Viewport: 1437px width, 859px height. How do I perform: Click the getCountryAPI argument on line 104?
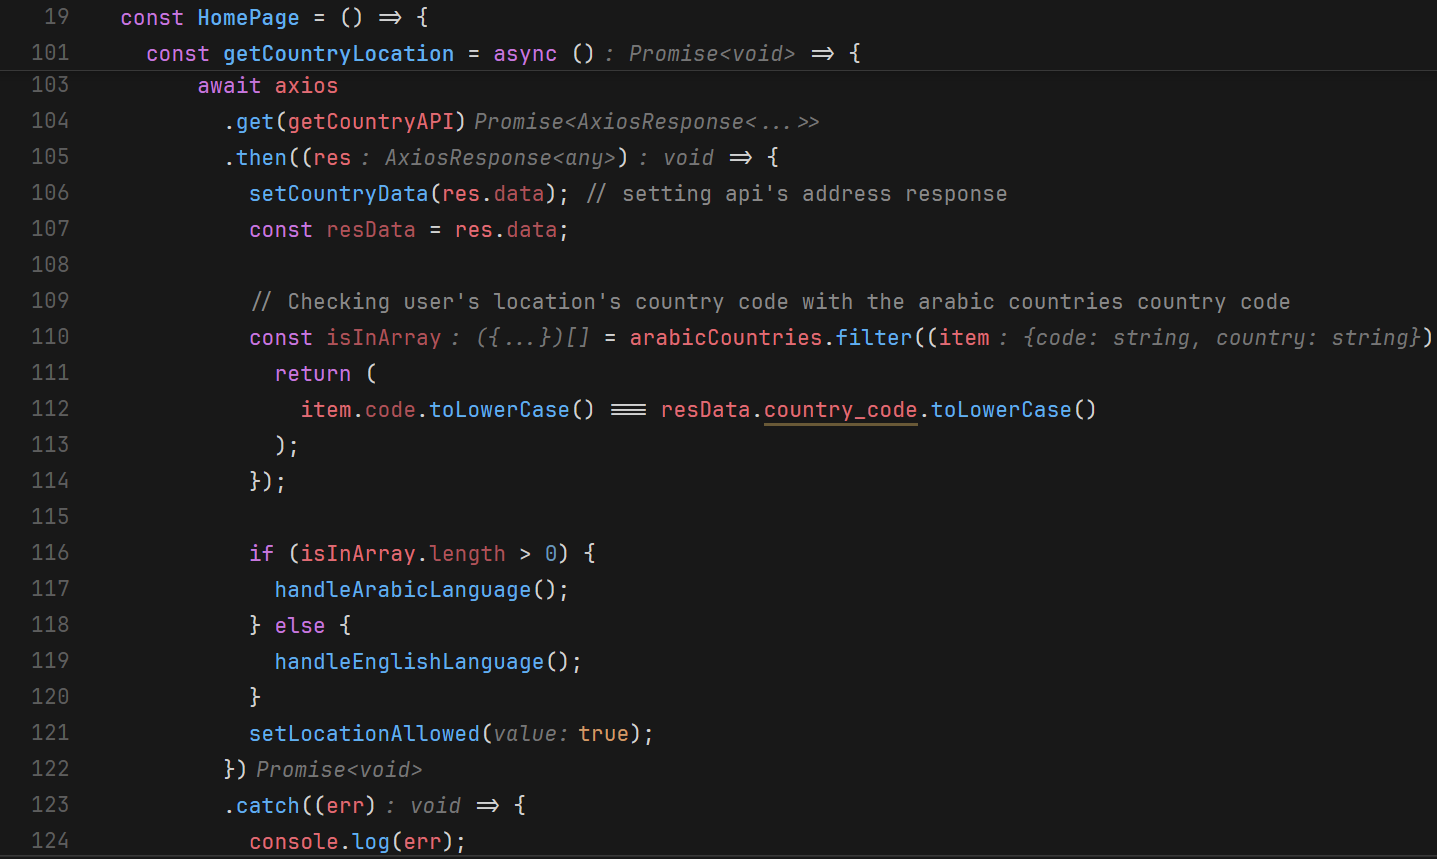click(370, 121)
